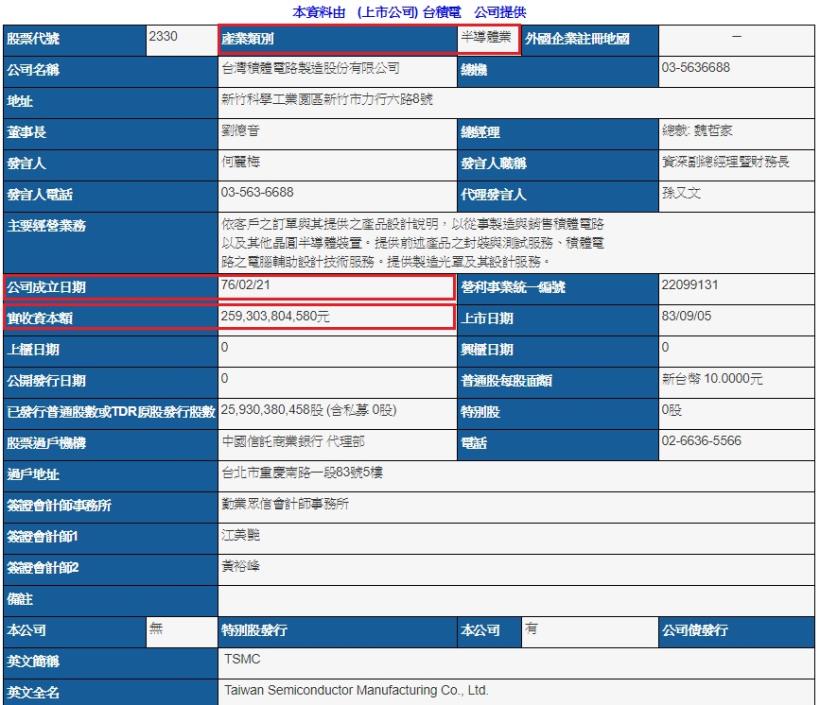
Task: Click the 代理發言人 label
Action: point(493,195)
